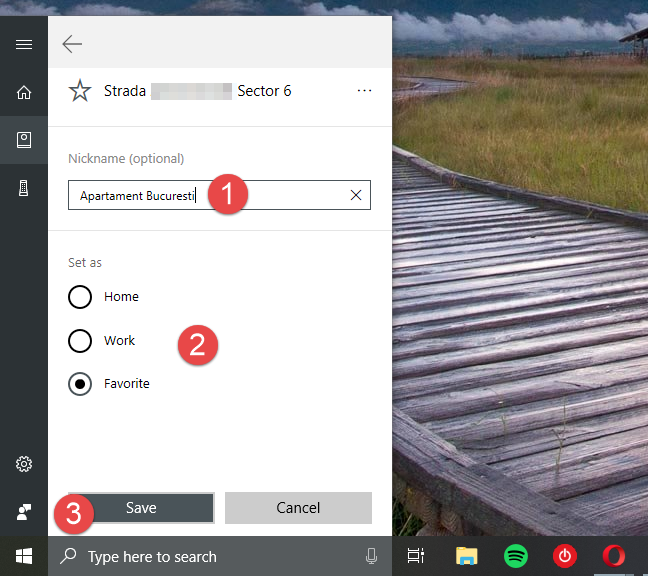648x576 pixels.
Task: Open the Feedback icon in sidebar
Action: (x=24, y=512)
